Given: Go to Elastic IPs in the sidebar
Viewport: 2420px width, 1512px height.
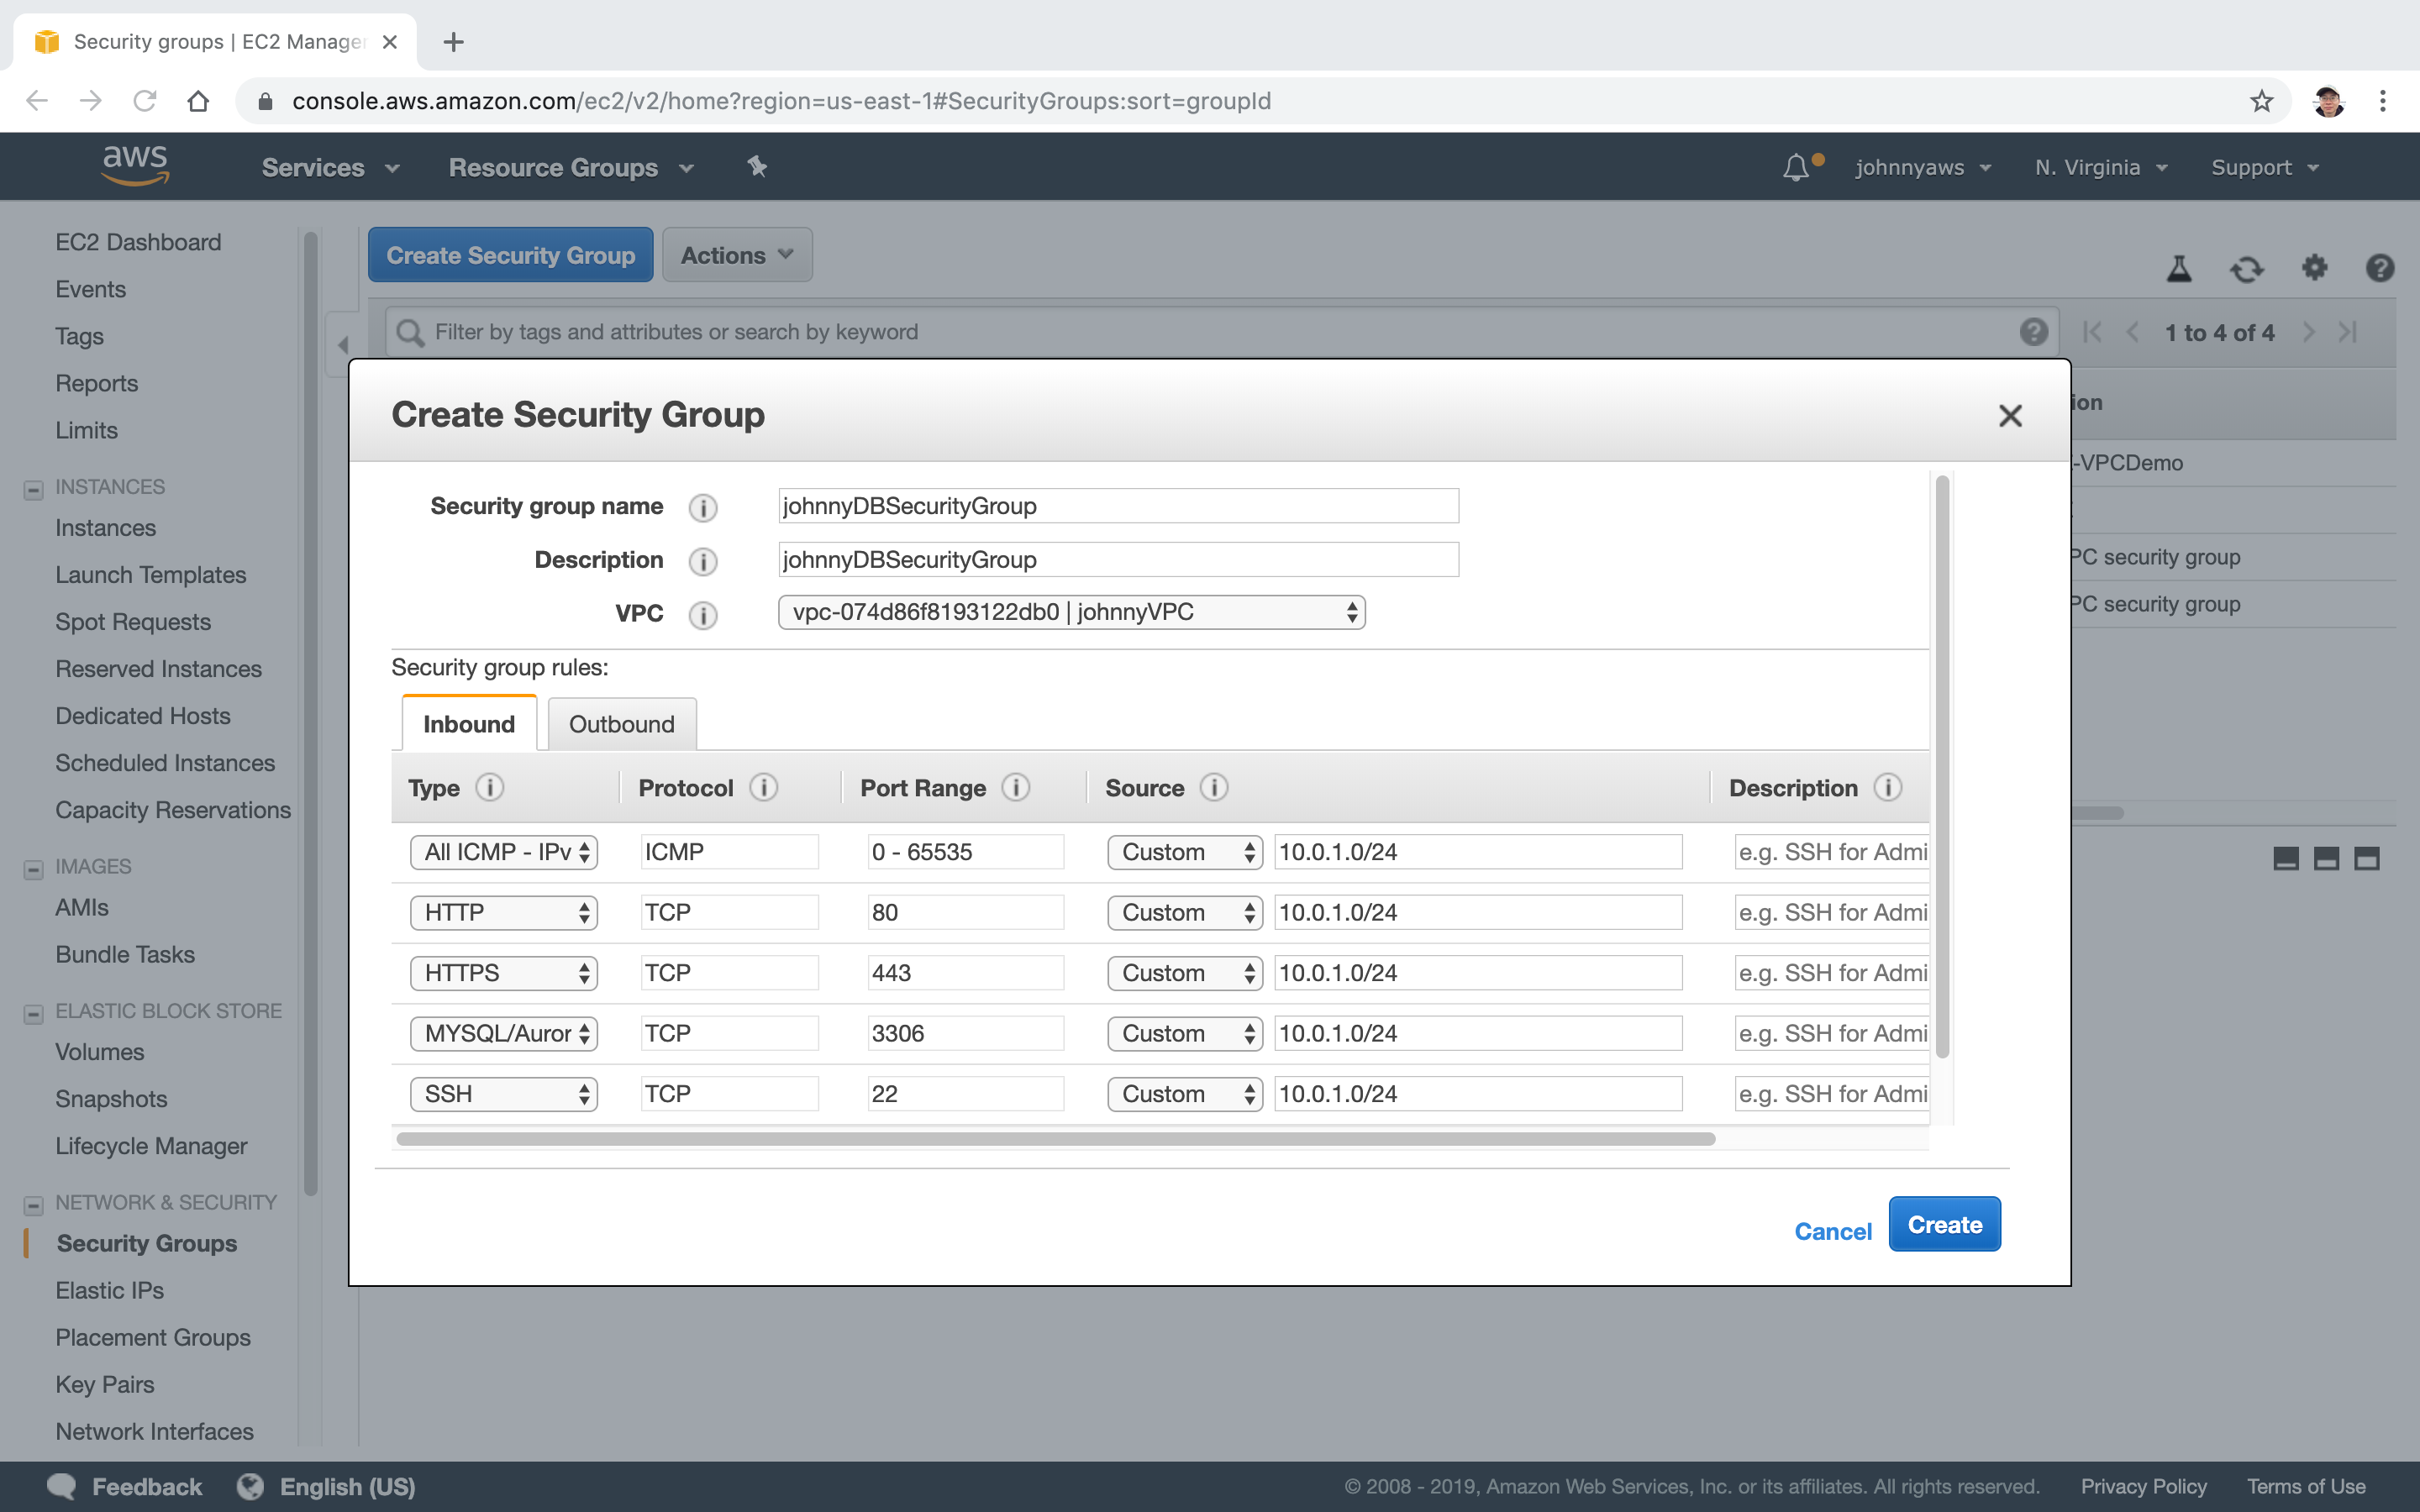Looking at the screenshot, I should [x=110, y=1290].
